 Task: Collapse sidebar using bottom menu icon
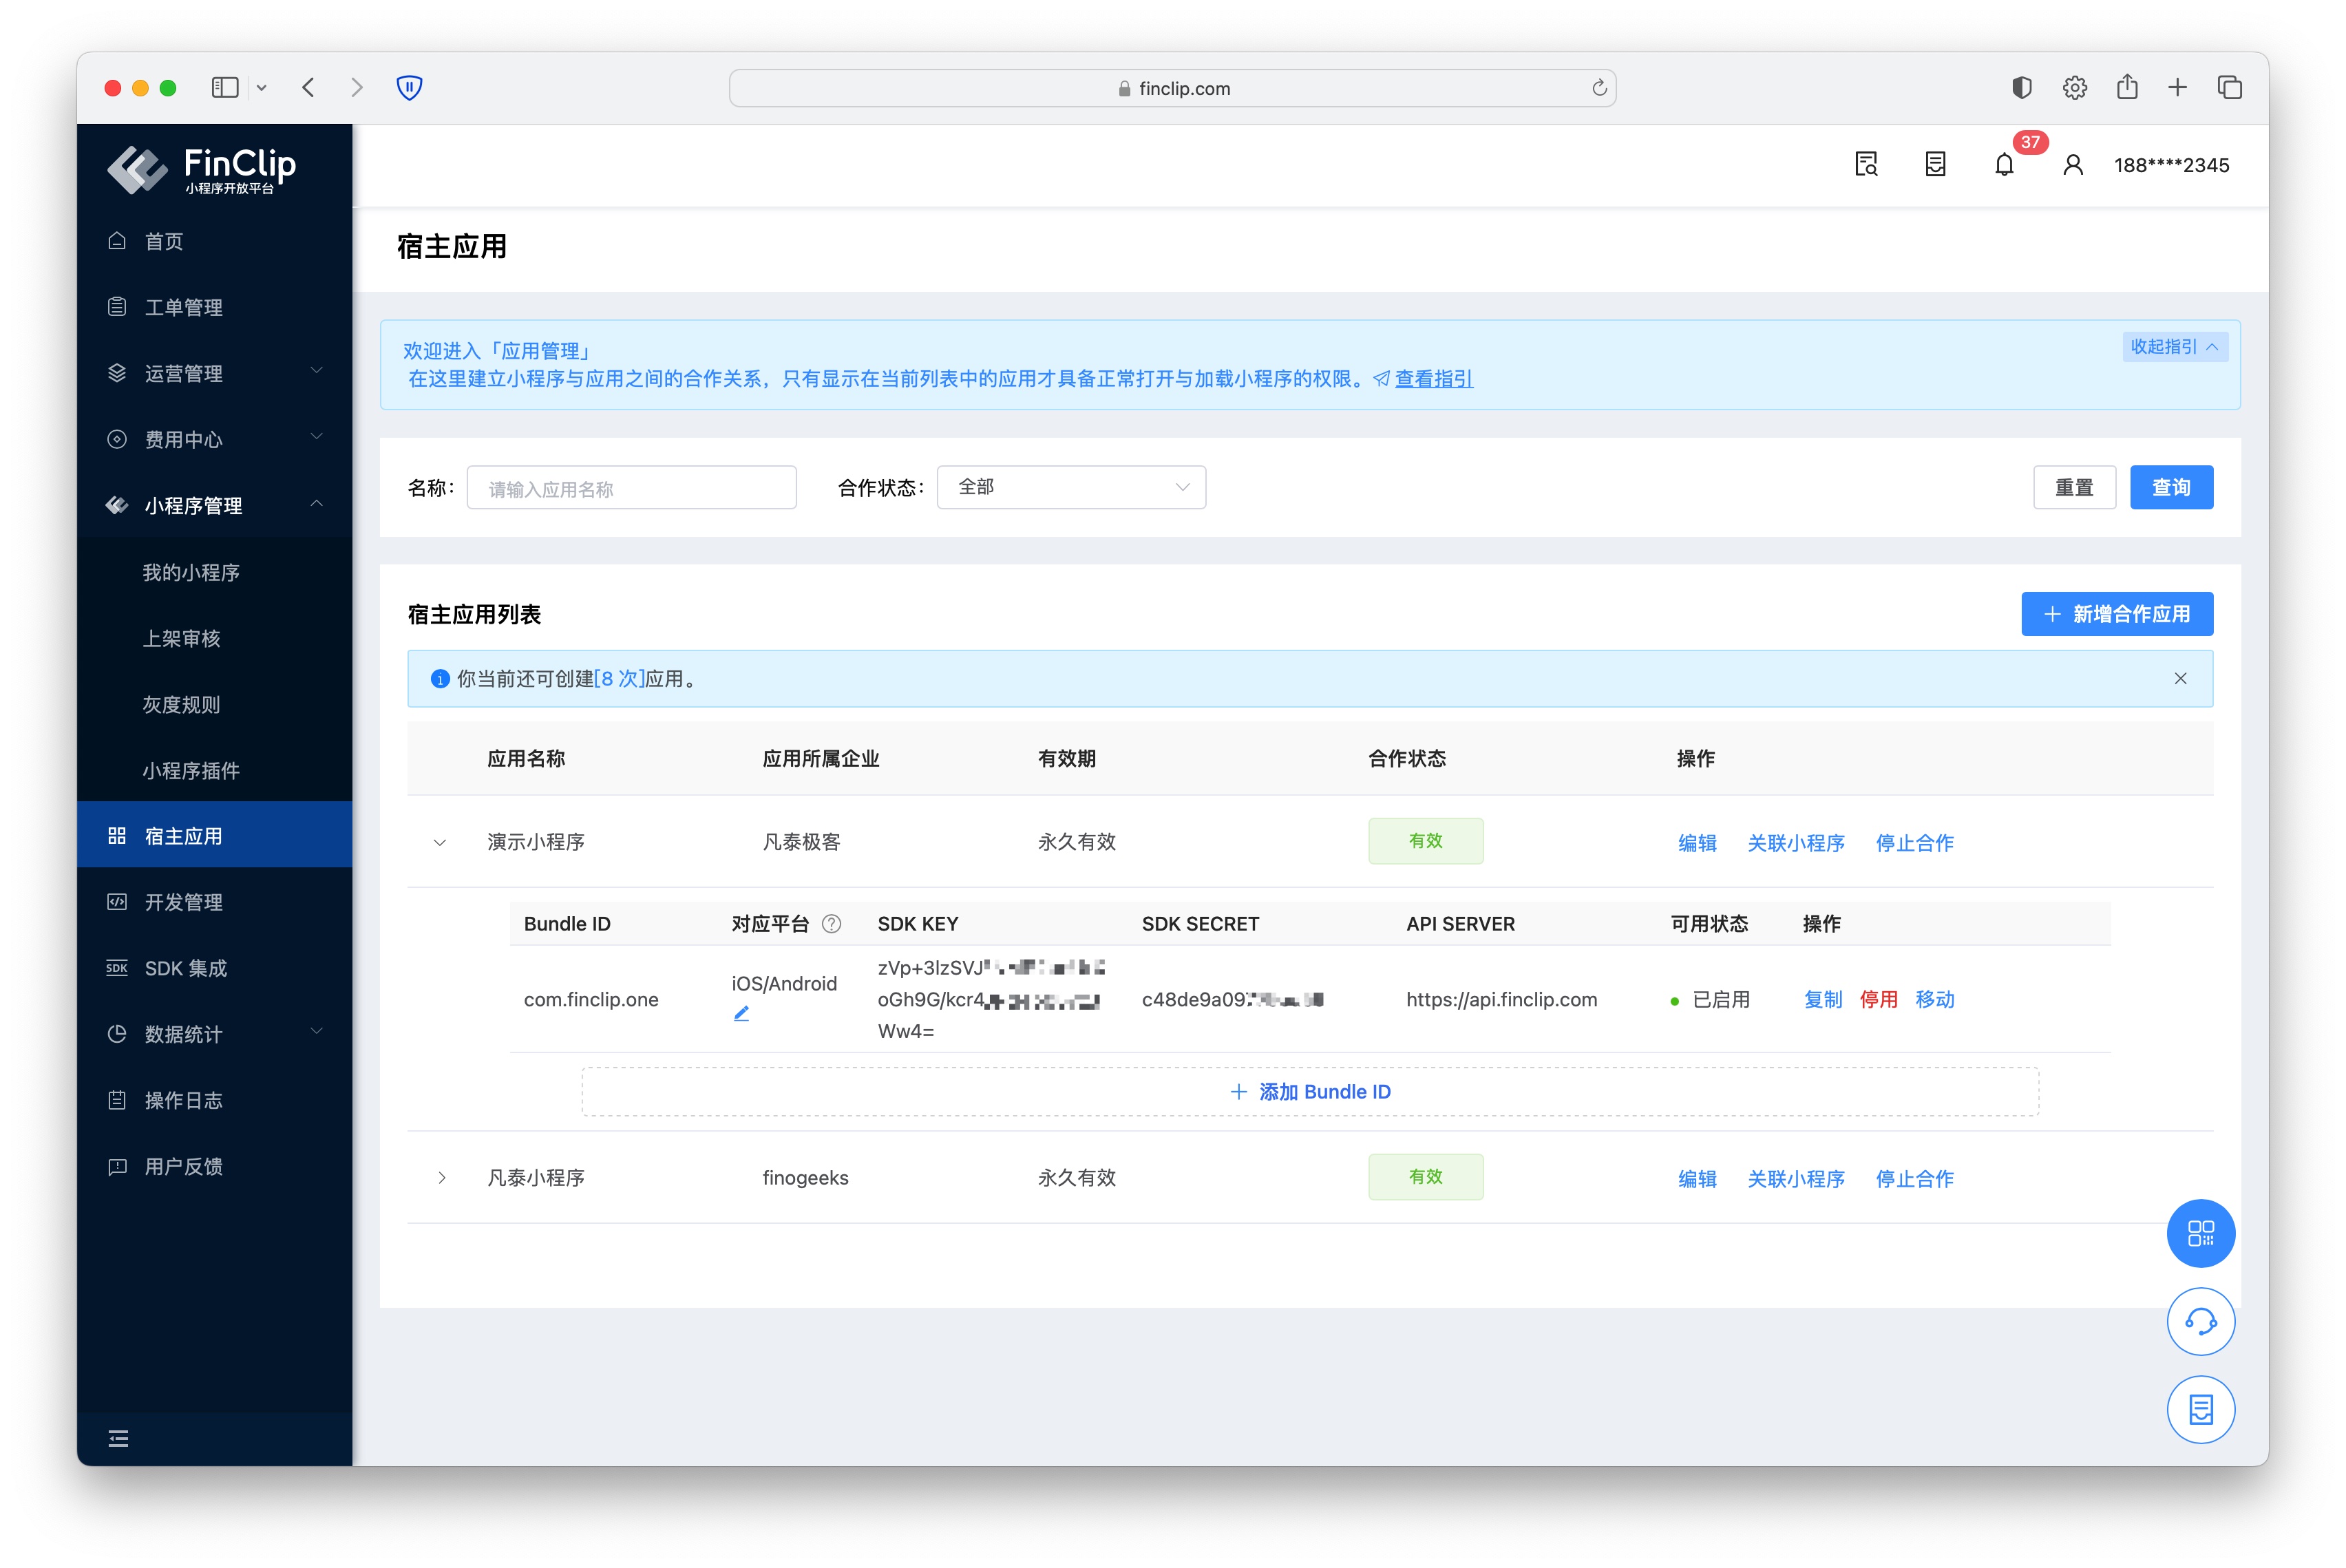point(118,1438)
